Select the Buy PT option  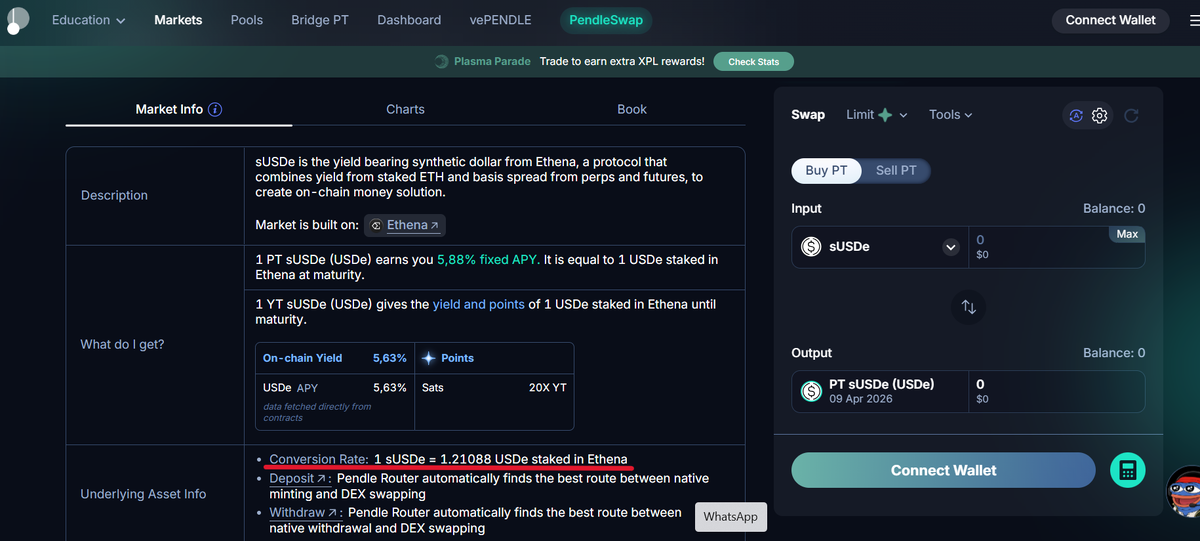pyautogui.click(x=826, y=171)
